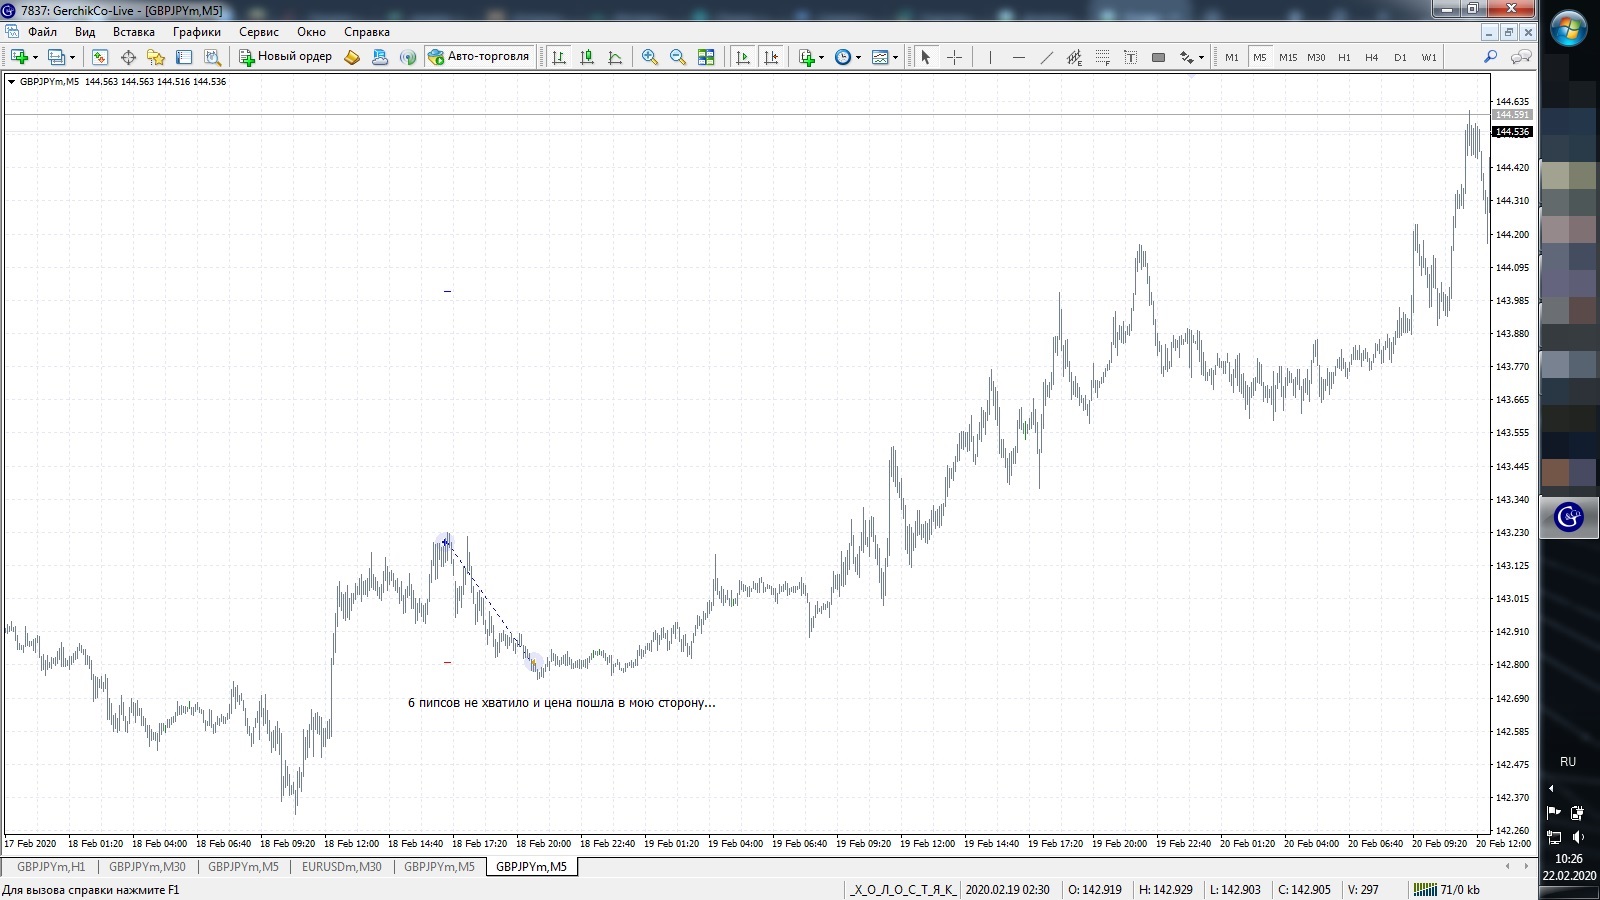The image size is (1600, 900).
Task: Click the Windows Start orb
Action: click(1568, 29)
